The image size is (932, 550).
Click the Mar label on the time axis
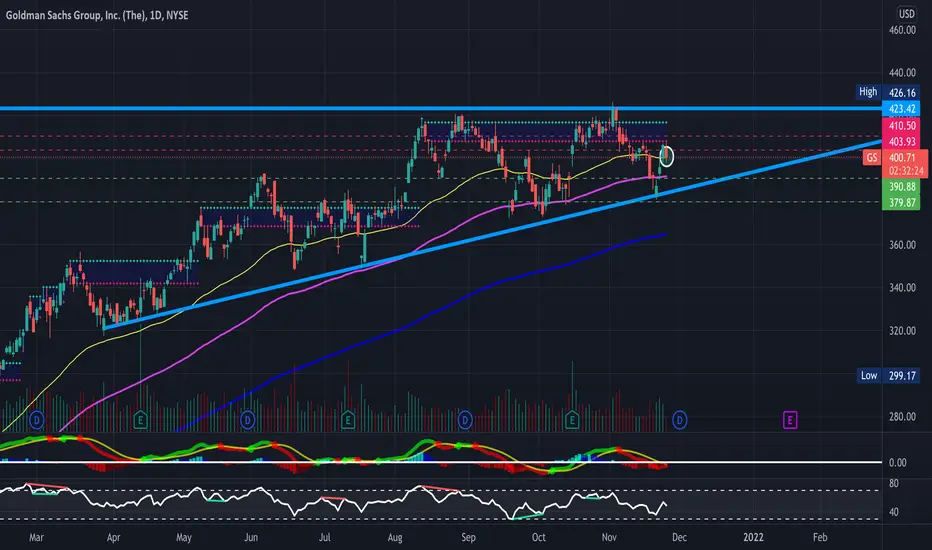pyautogui.click(x=36, y=537)
